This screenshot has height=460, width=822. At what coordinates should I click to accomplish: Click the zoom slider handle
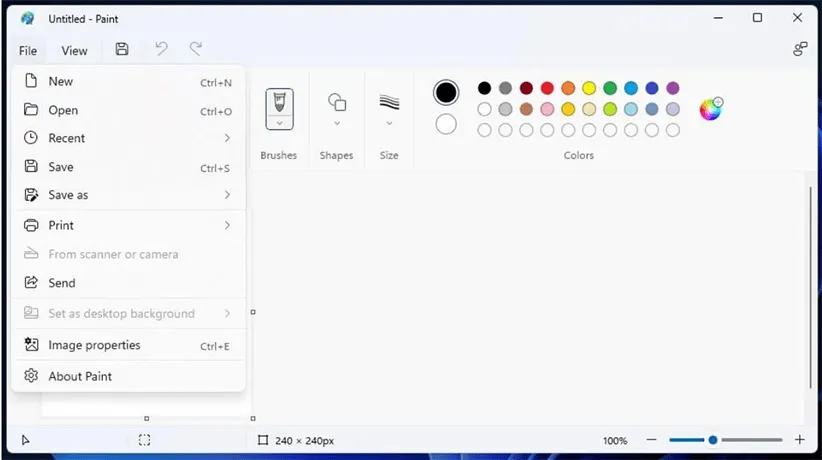713,440
